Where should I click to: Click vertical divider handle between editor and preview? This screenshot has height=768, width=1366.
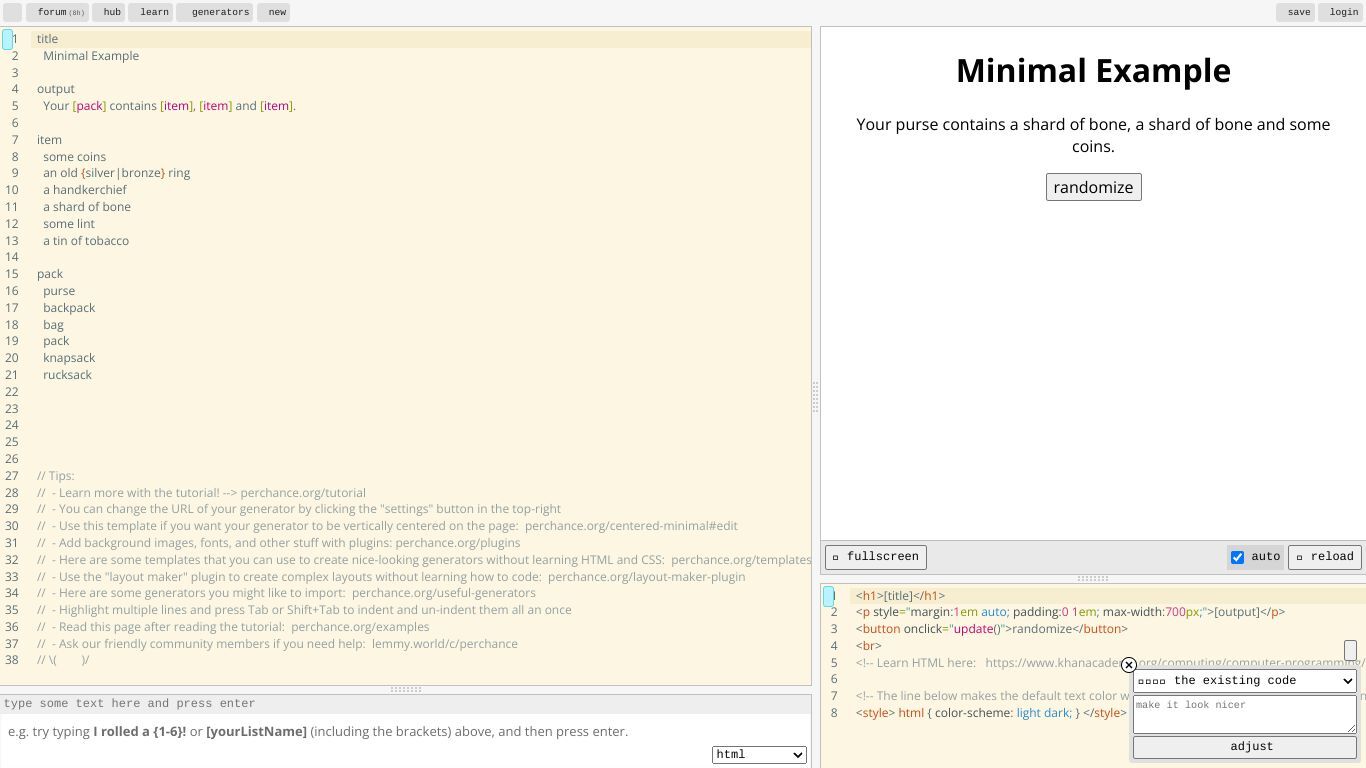click(x=815, y=397)
